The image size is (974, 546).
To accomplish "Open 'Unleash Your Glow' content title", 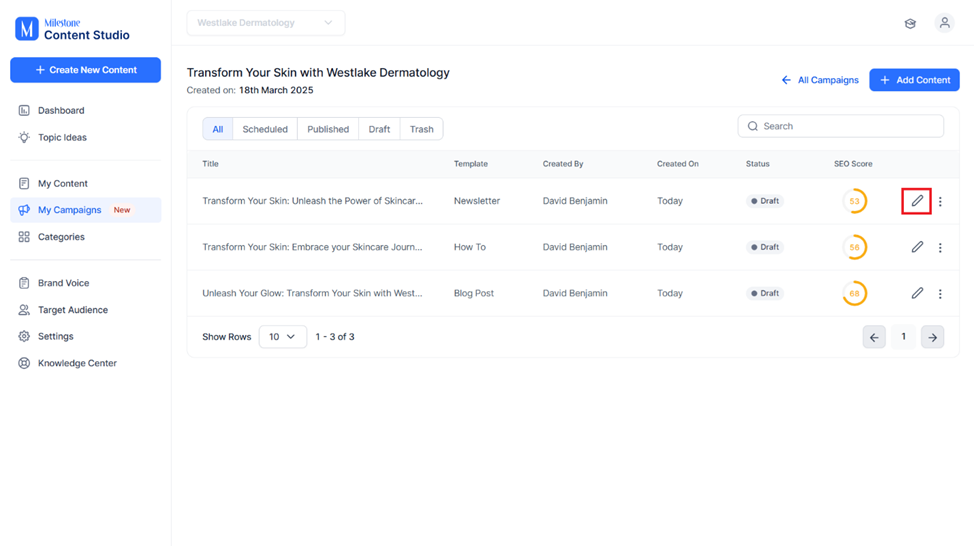I will tap(312, 293).
